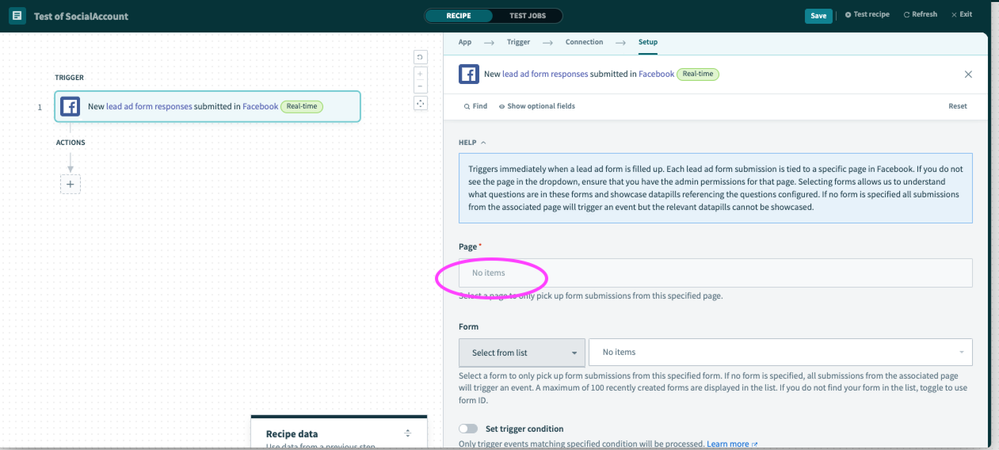Save the recipe
999x450 pixels.
point(818,16)
